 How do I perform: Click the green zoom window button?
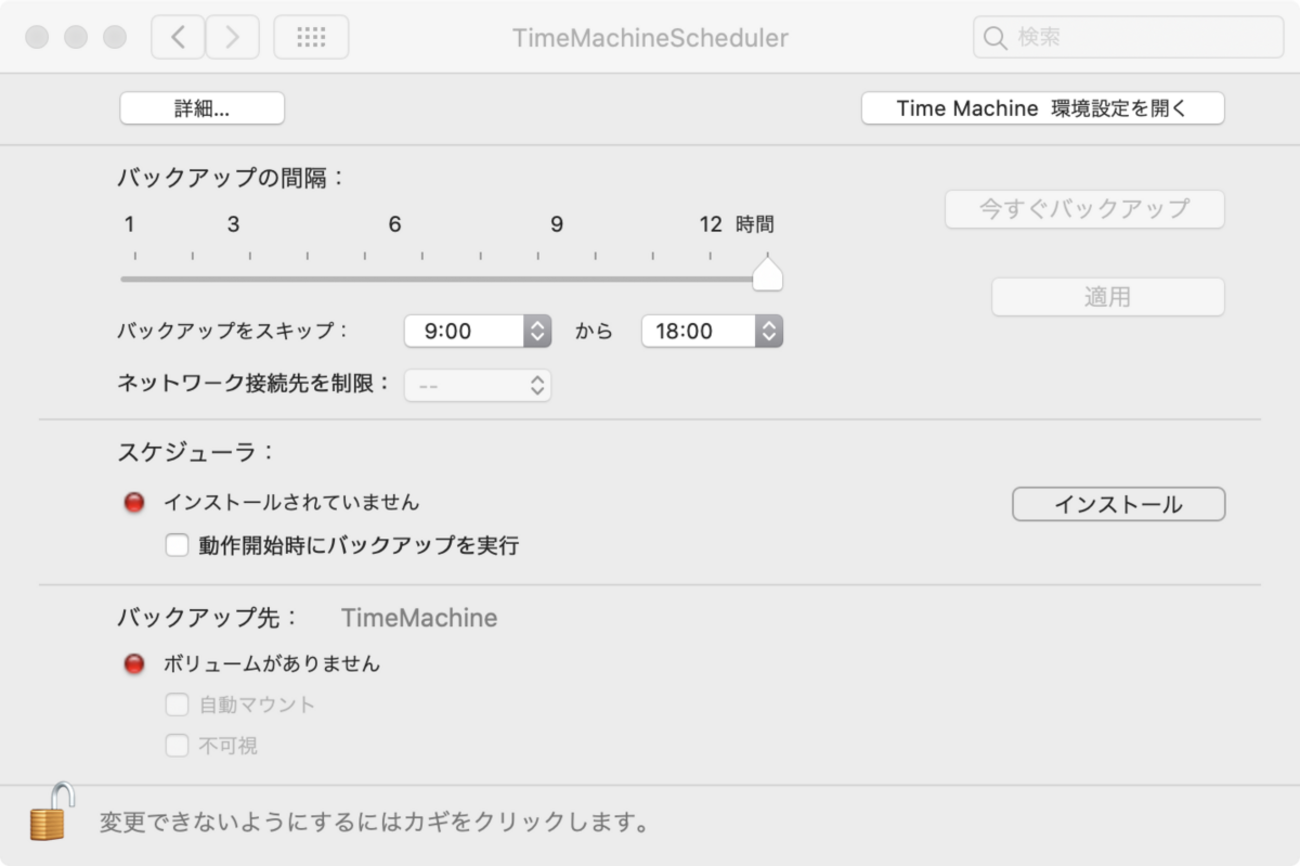(115, 38)
